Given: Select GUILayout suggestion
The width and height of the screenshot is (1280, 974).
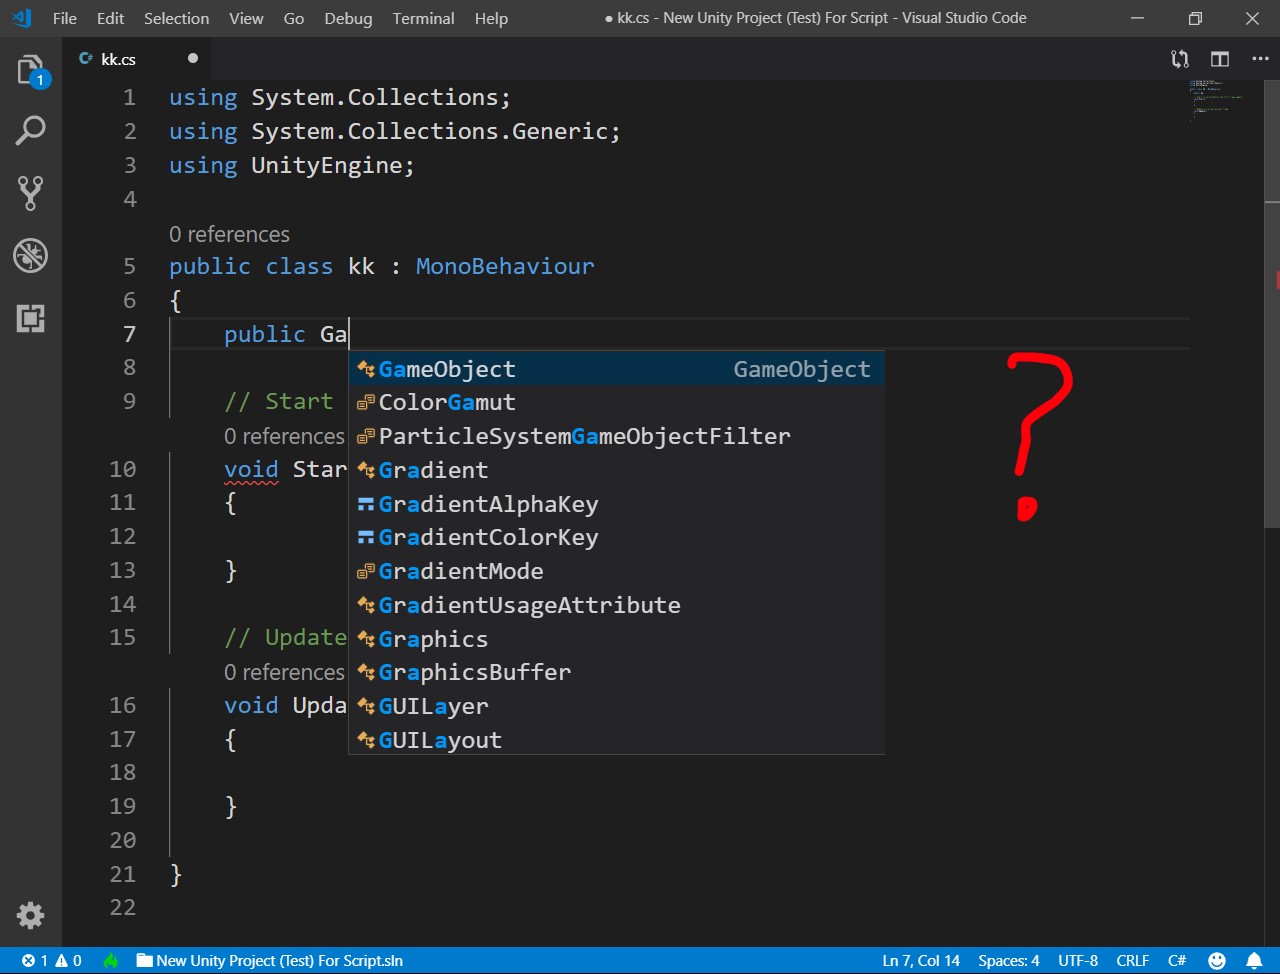Looking at the screenshot, I should pos(616,740).
